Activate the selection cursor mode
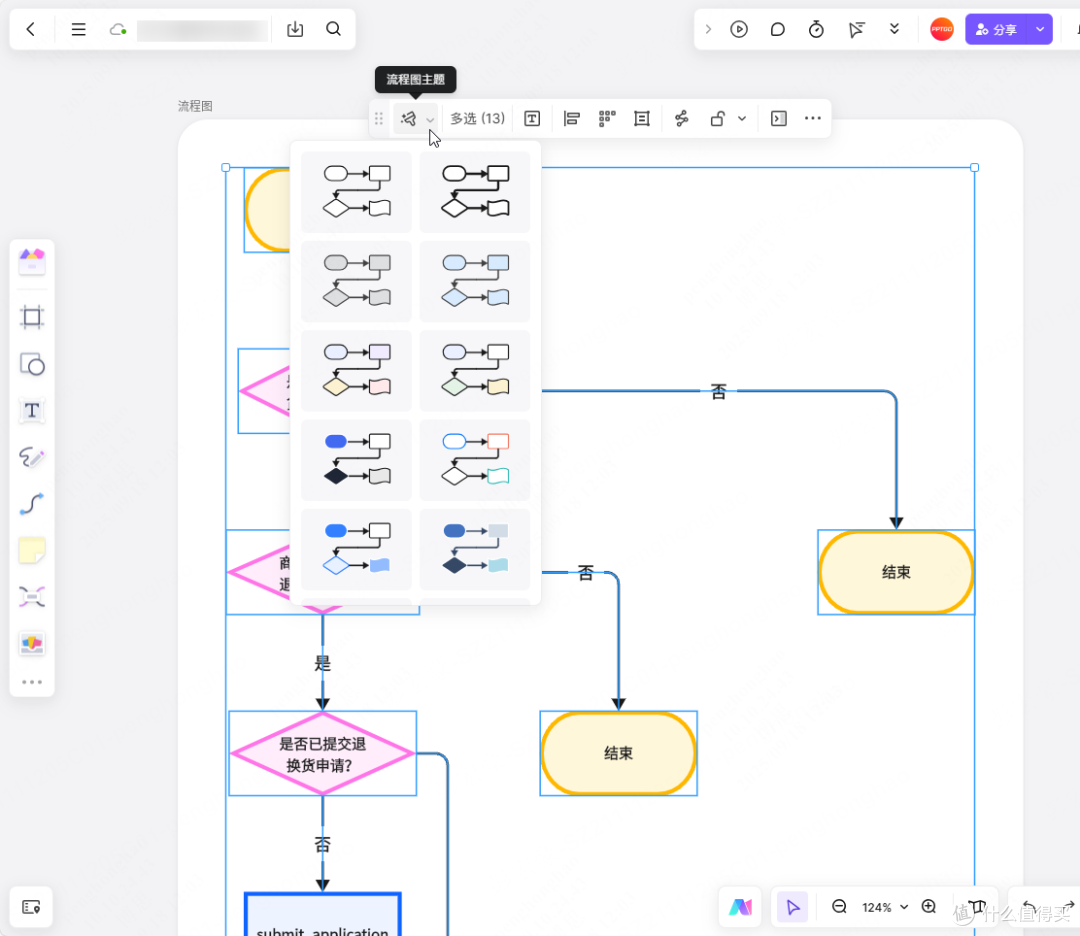Image resolution: width=1080 pixels, height=936 pixels. [793, 907]
